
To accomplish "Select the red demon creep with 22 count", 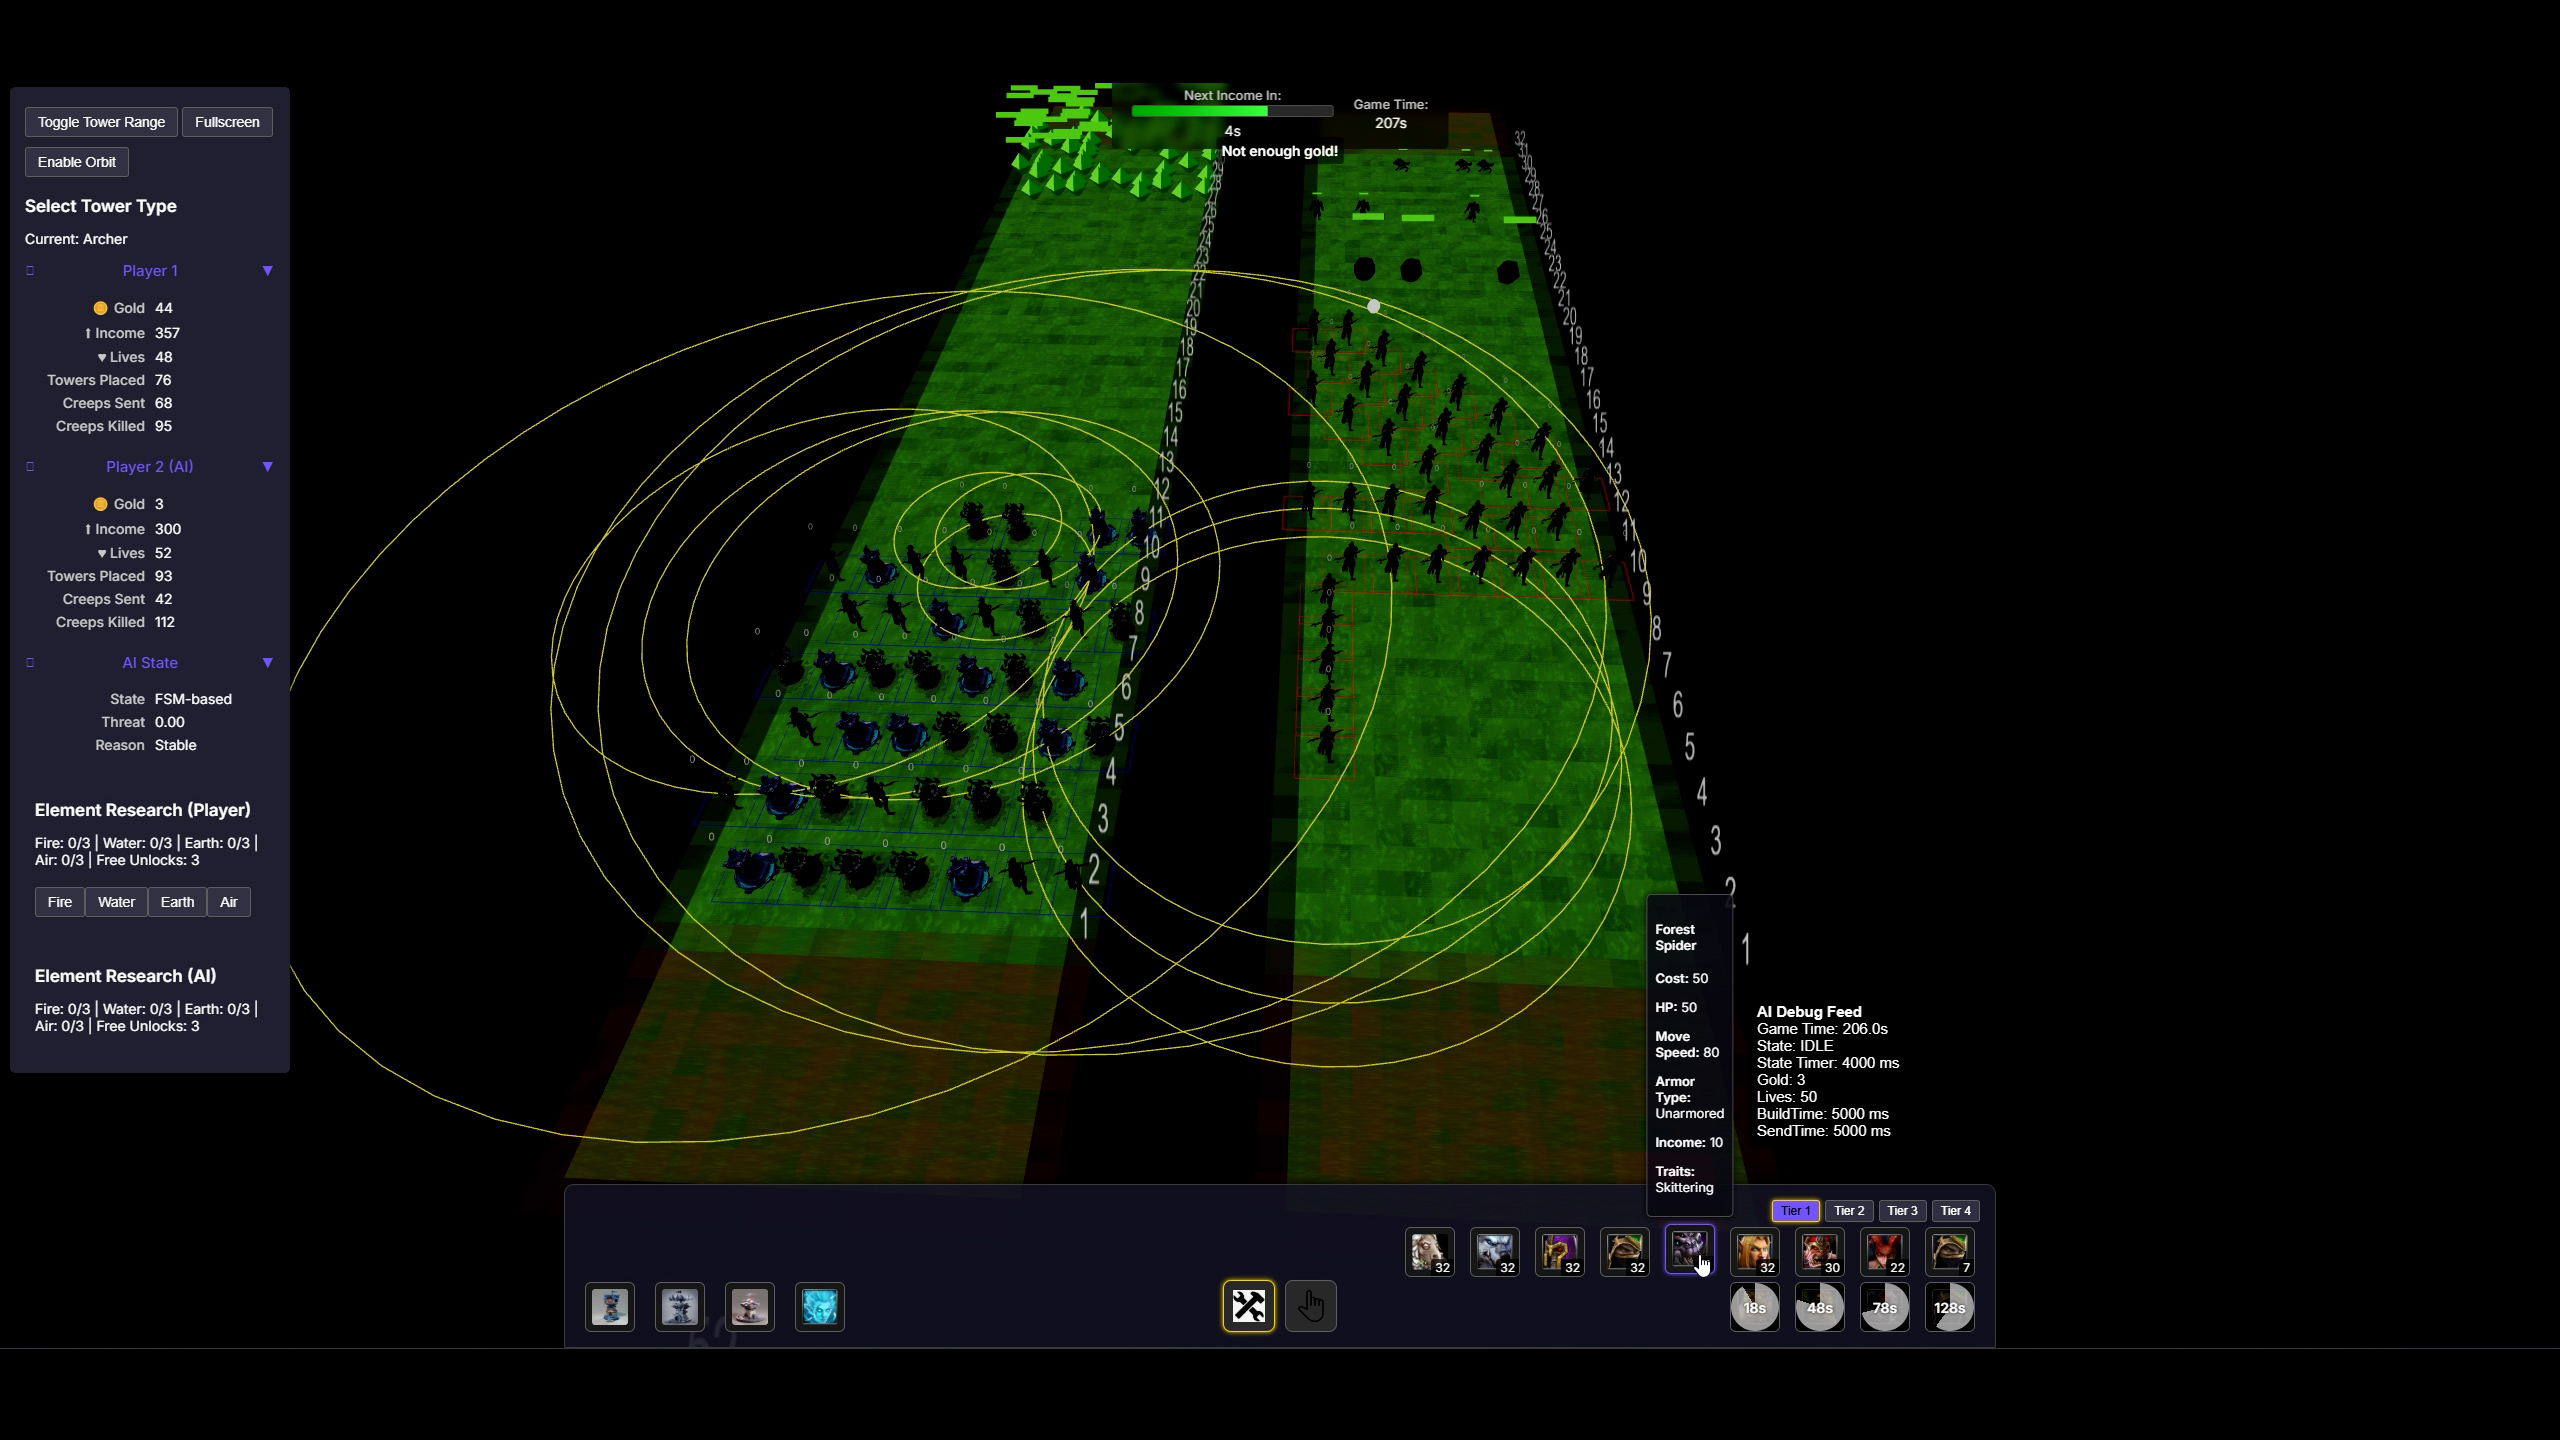I will point(1886,1252).
